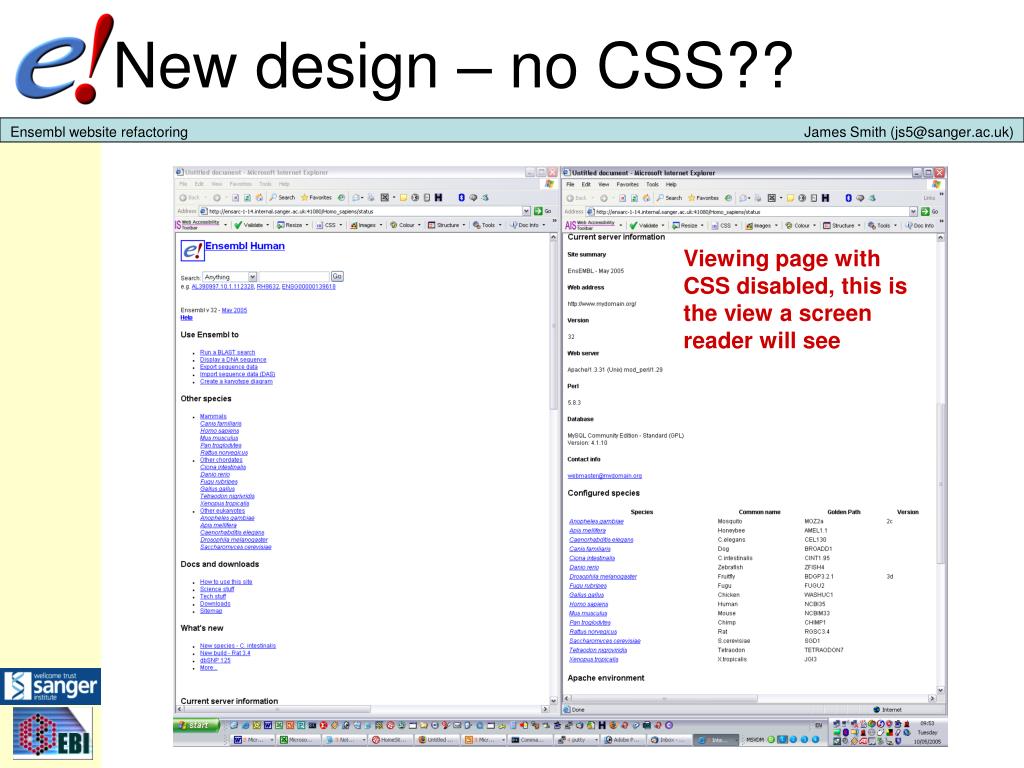The width and height of the screenshot is (1024, 768).
Task: Open Favorites menu in right browser window
Action: pyautogui.click(x=628, y=185)
